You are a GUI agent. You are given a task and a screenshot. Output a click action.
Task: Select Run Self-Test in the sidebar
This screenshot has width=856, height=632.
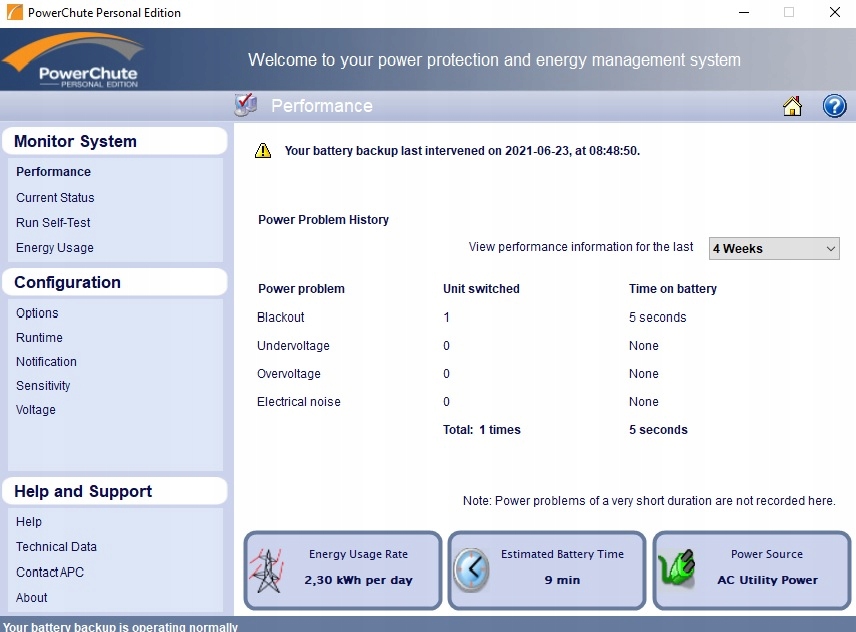(53, 223)
